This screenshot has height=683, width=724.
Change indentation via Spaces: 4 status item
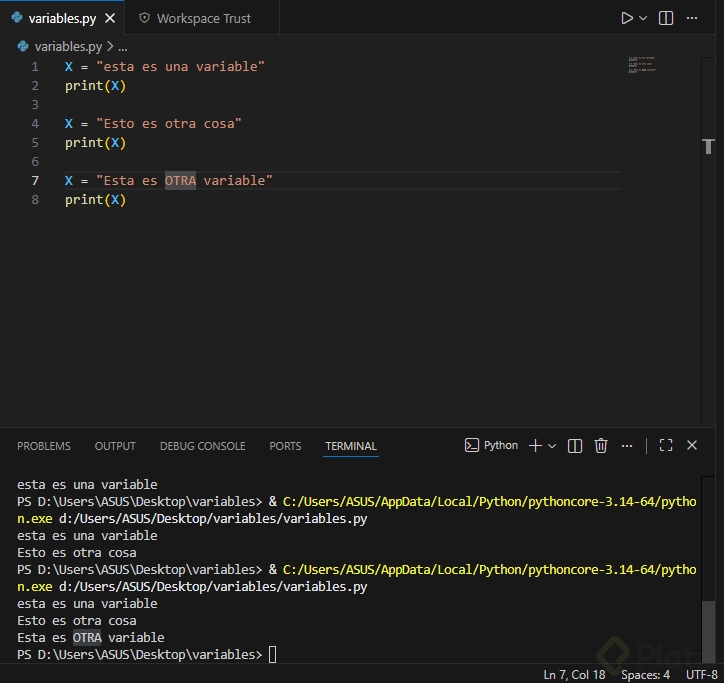(x=645, y=674)
